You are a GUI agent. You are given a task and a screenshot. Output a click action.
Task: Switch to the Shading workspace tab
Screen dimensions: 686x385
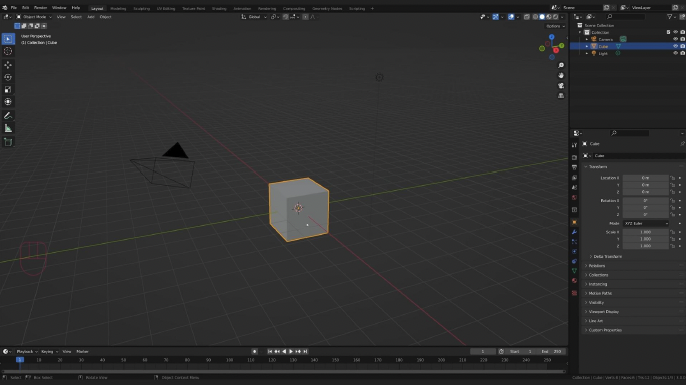(x=219, y=8)
